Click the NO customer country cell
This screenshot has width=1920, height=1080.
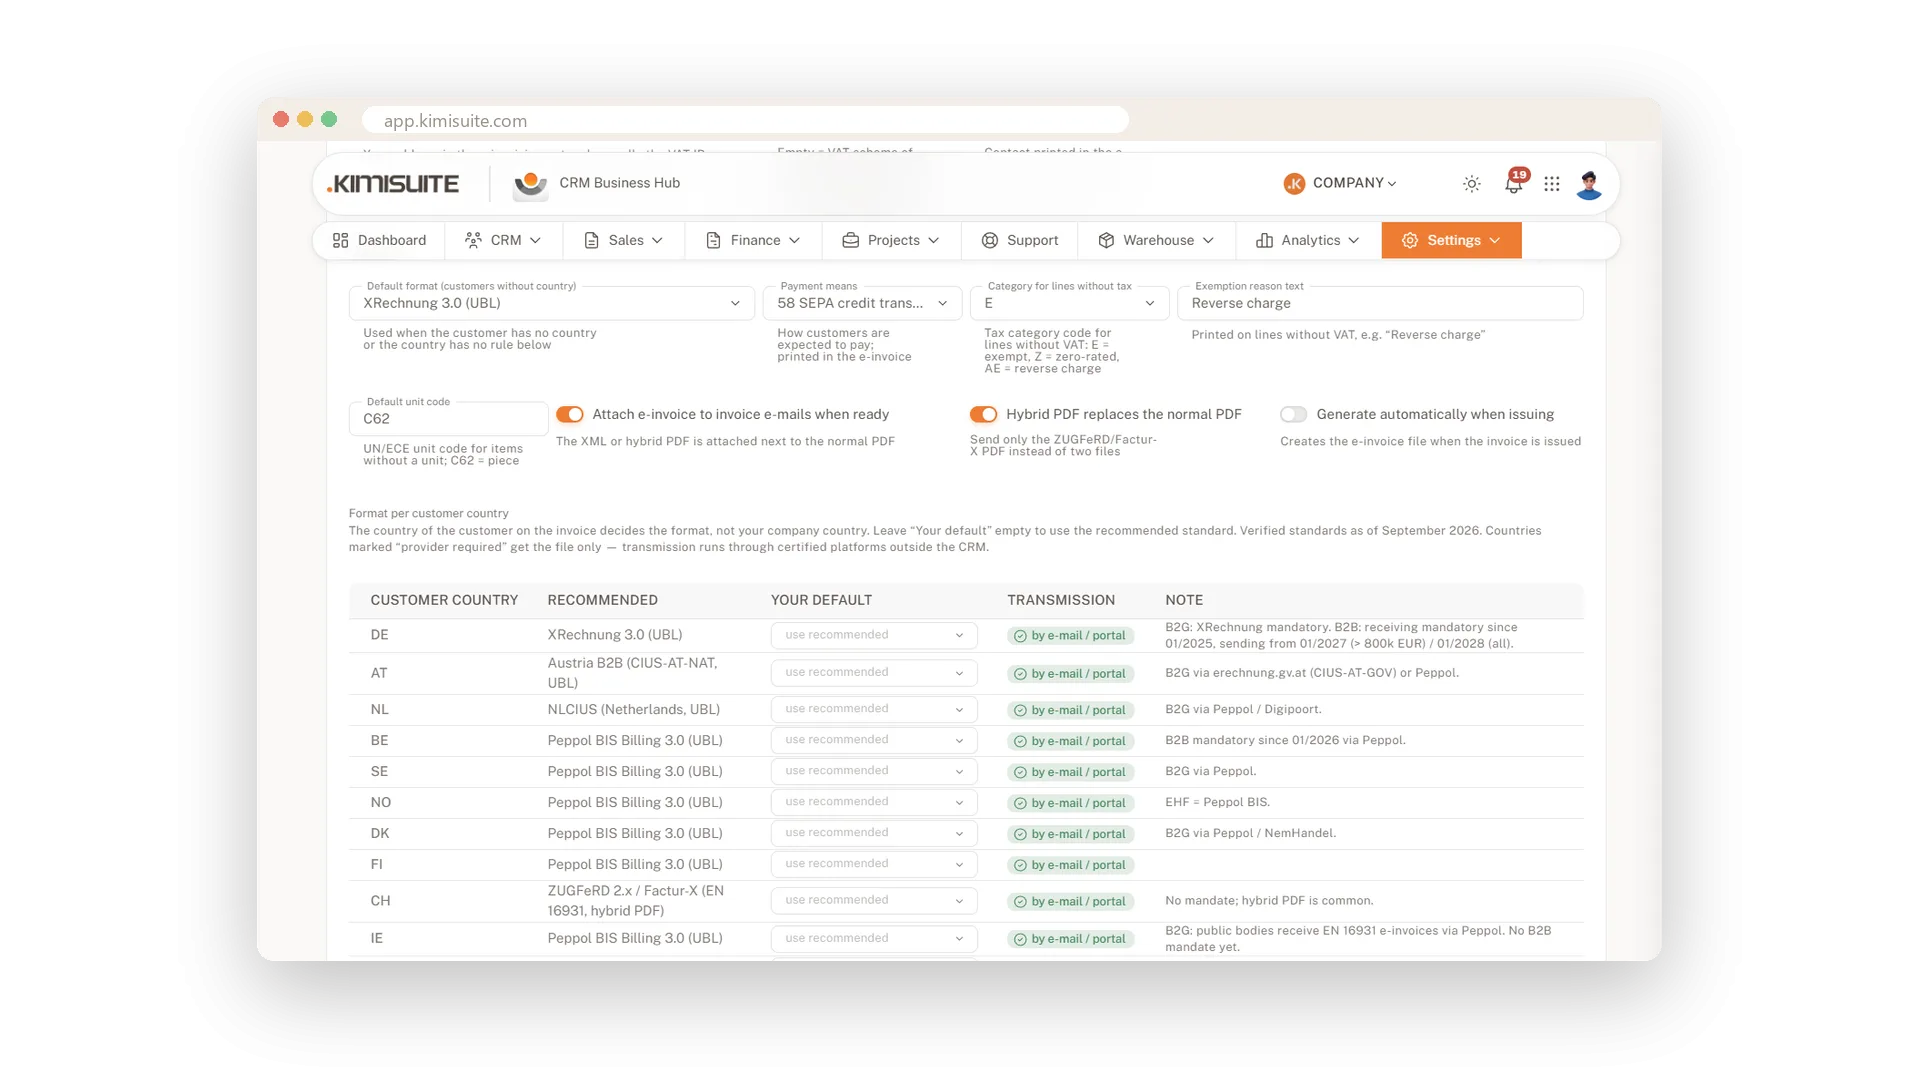click(x=381, y=802)
